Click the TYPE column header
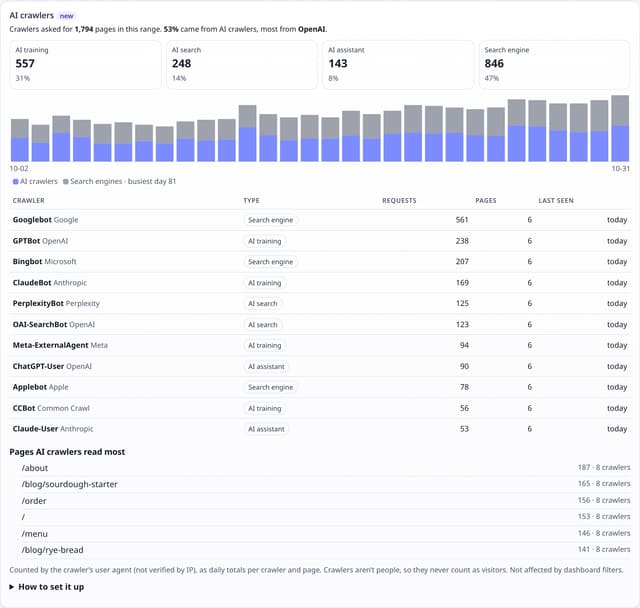640x608 pixels. coord(251,201)
